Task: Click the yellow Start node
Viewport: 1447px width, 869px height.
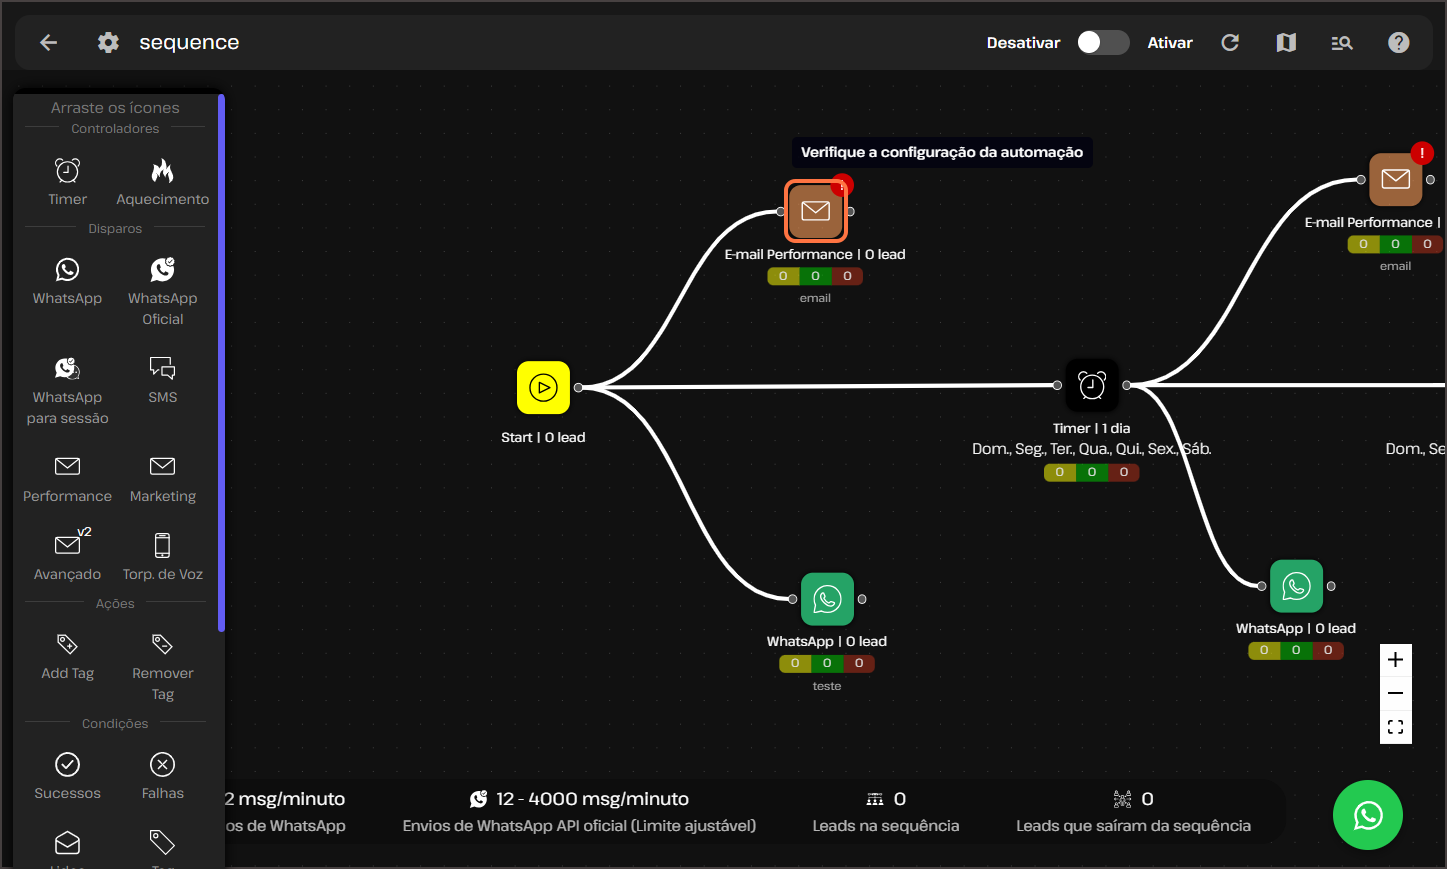Action: 543,387
